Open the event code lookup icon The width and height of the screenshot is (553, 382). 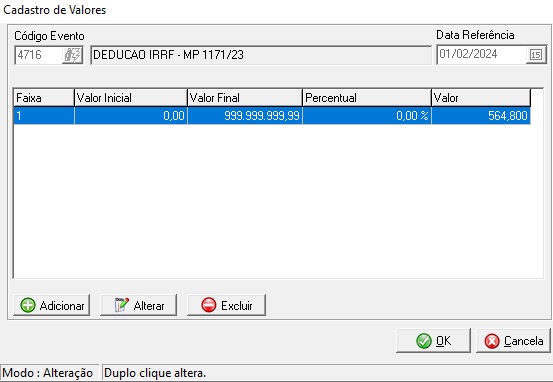(72, 55)
